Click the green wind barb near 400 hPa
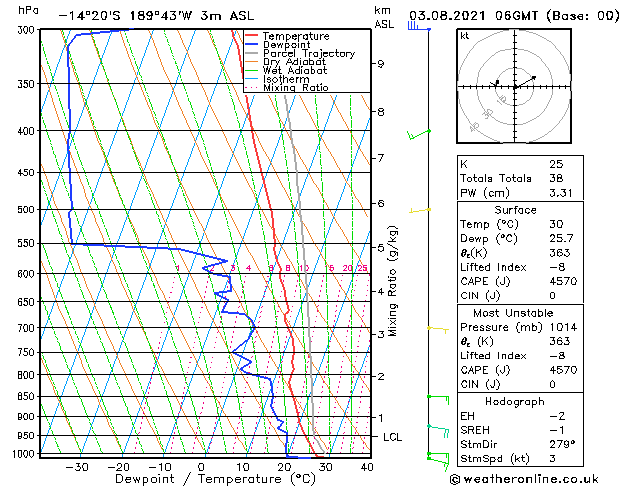Screen dimensions: 629x486 click(418, 133)
